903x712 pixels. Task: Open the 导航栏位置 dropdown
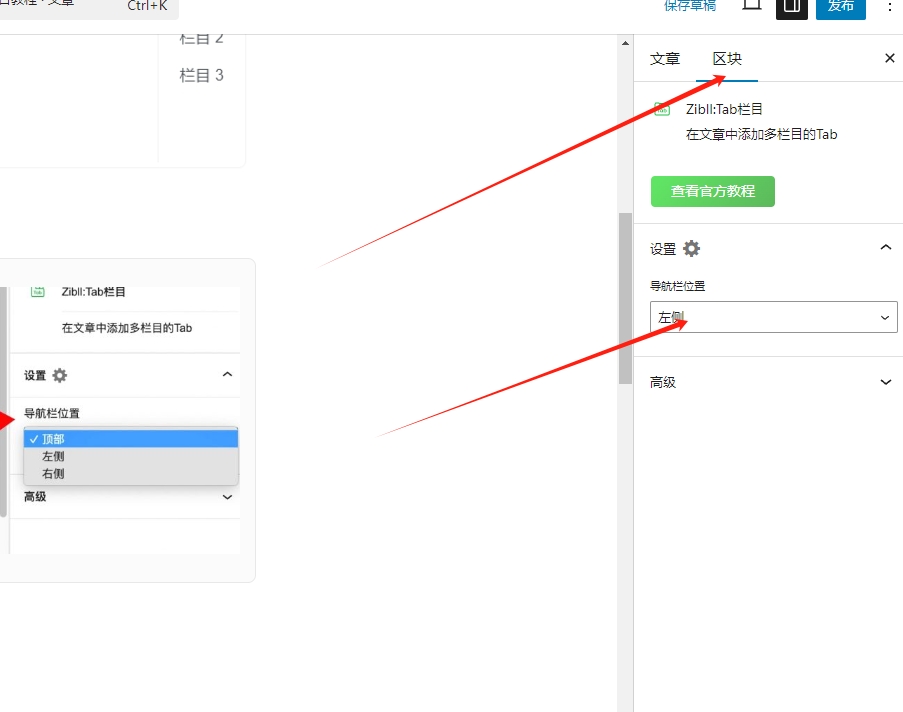pos(773,317)
